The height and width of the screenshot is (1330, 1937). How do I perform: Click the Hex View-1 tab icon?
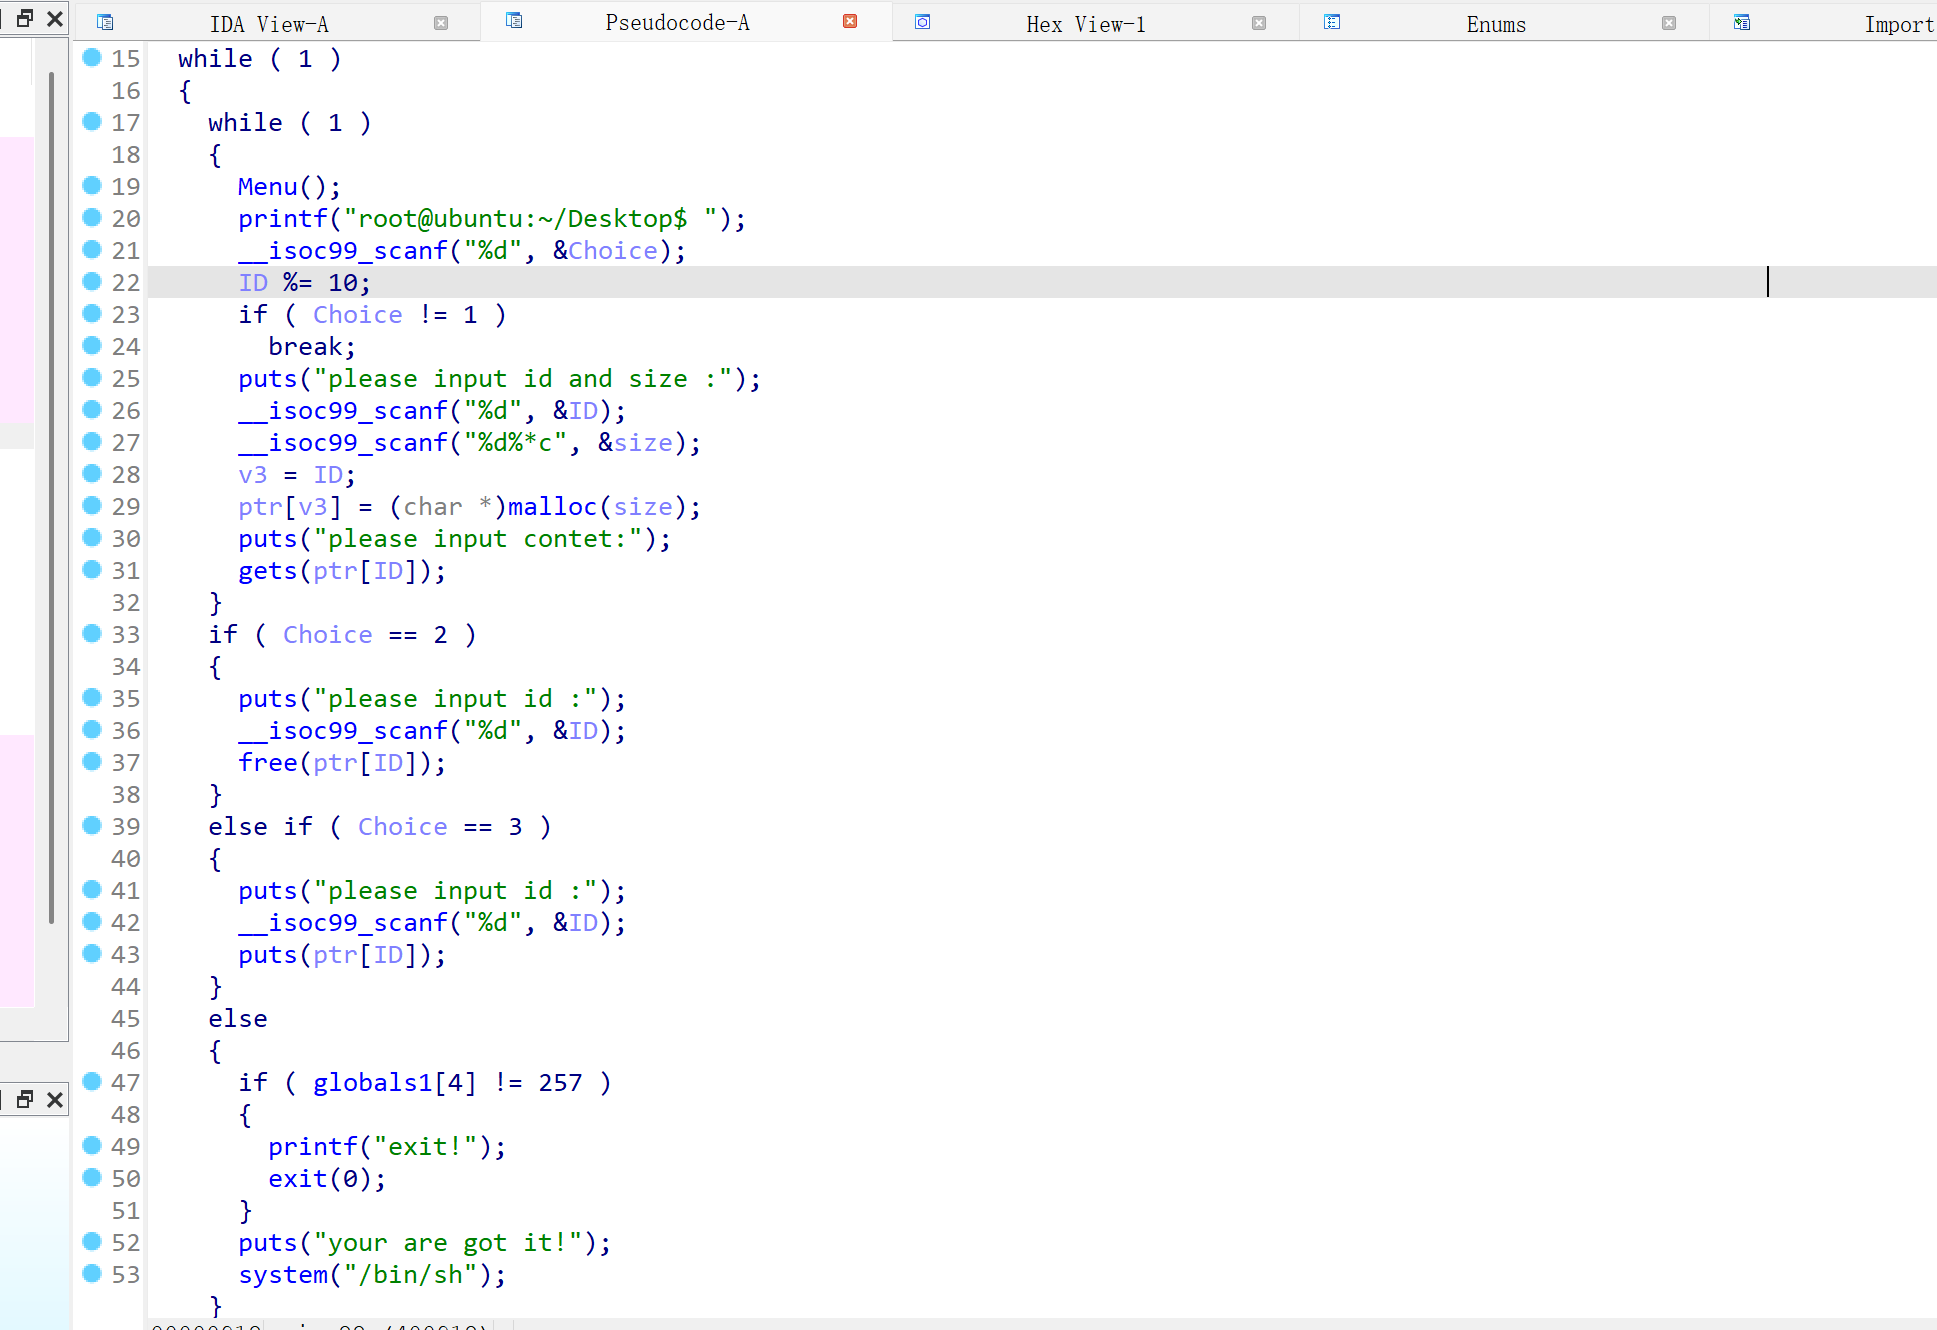[923, 22]
